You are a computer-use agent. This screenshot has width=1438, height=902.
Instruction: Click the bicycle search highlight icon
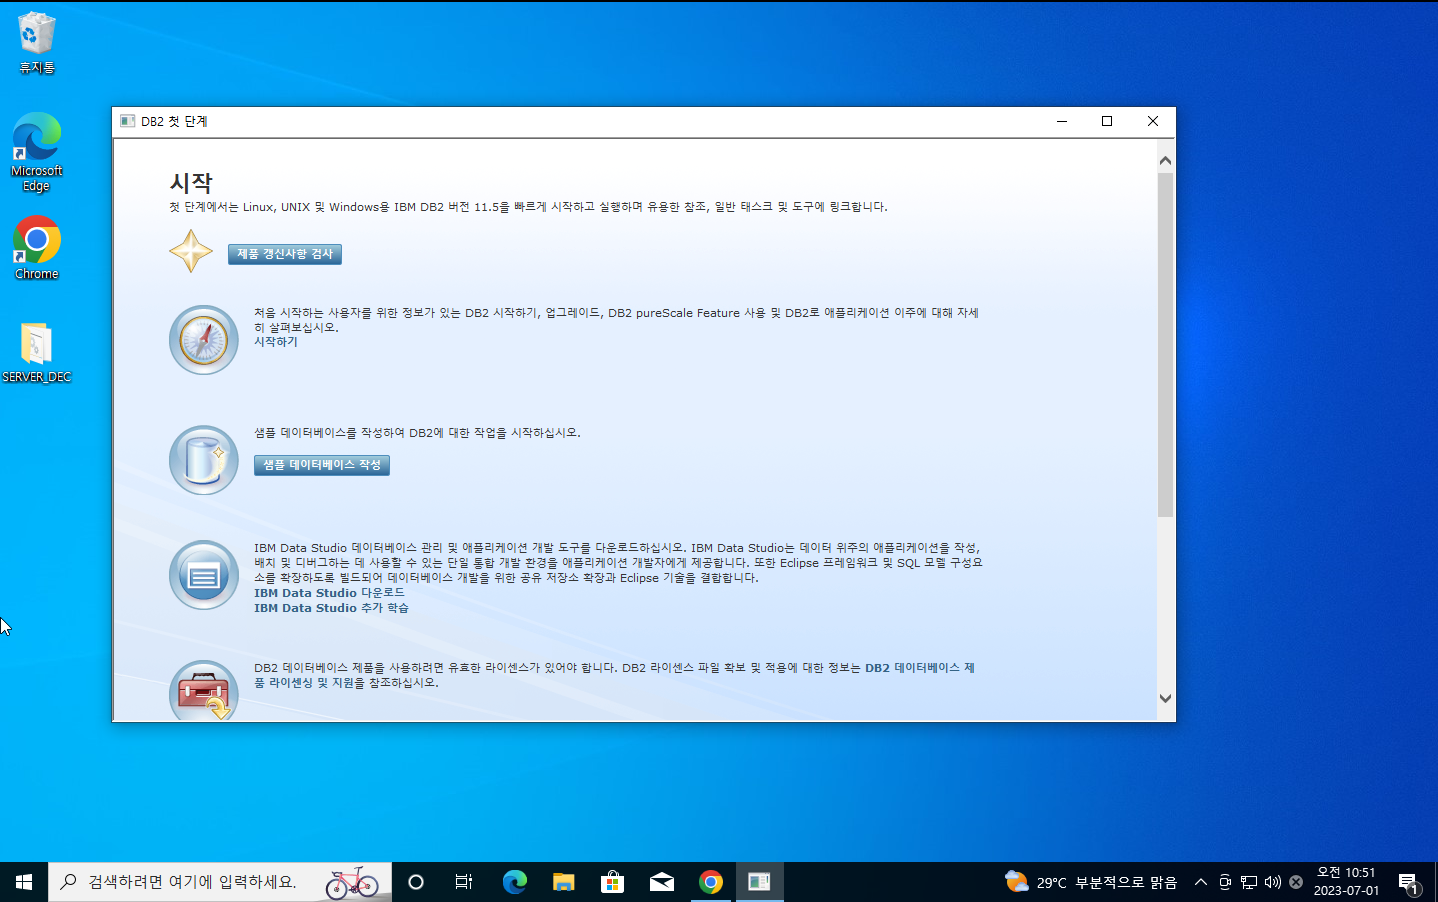pos(352,882)
